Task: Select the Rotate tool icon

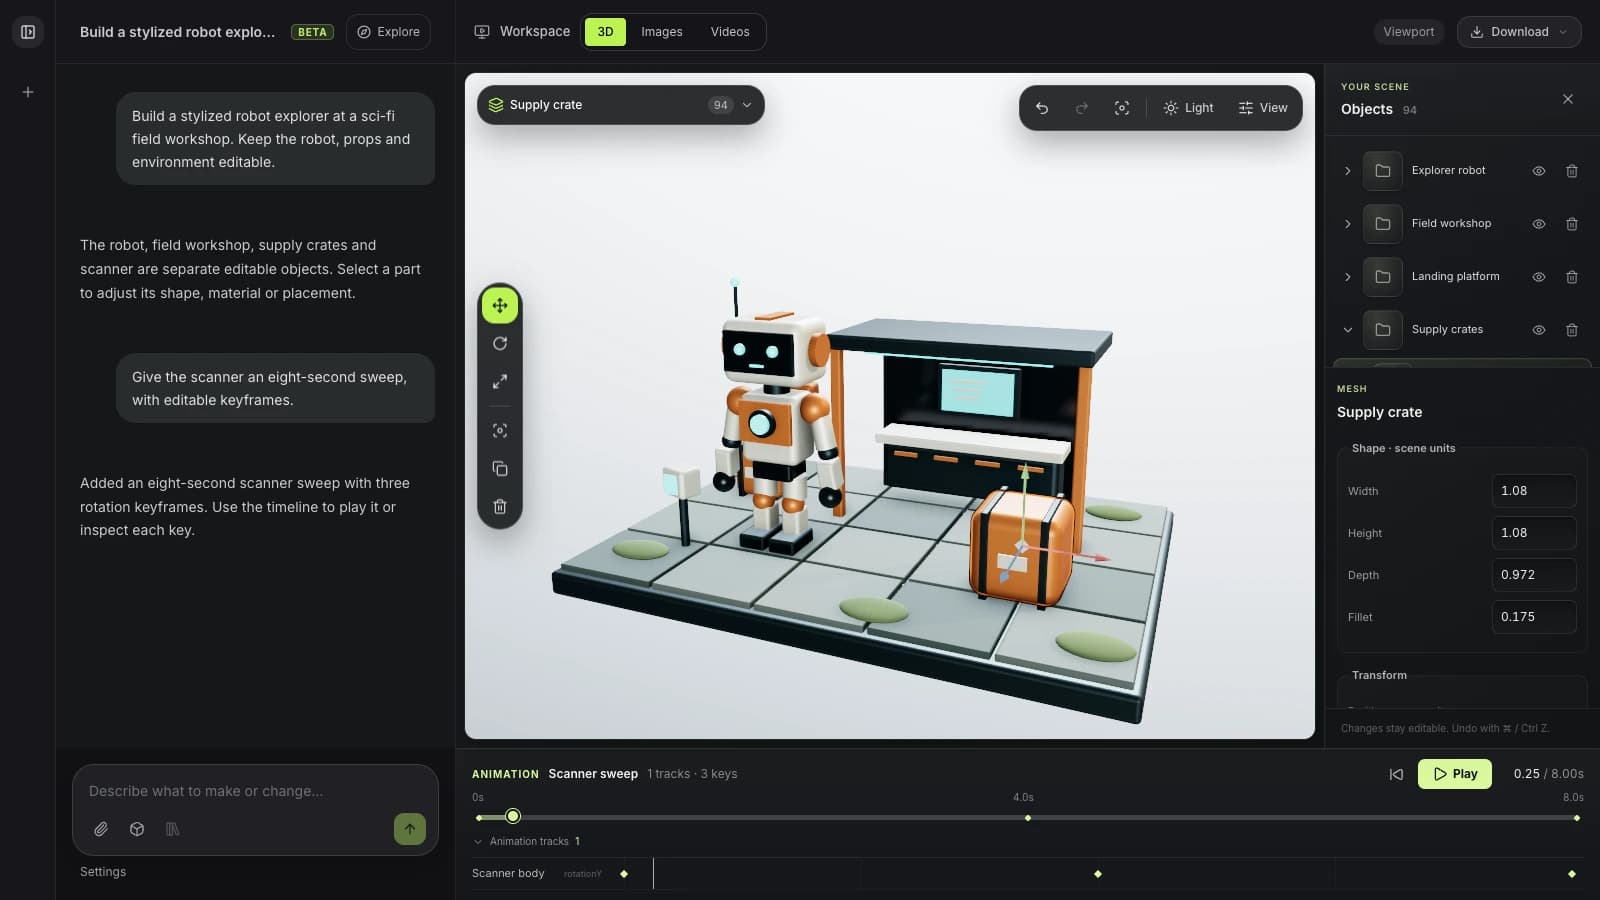Action: click(500, 344)
